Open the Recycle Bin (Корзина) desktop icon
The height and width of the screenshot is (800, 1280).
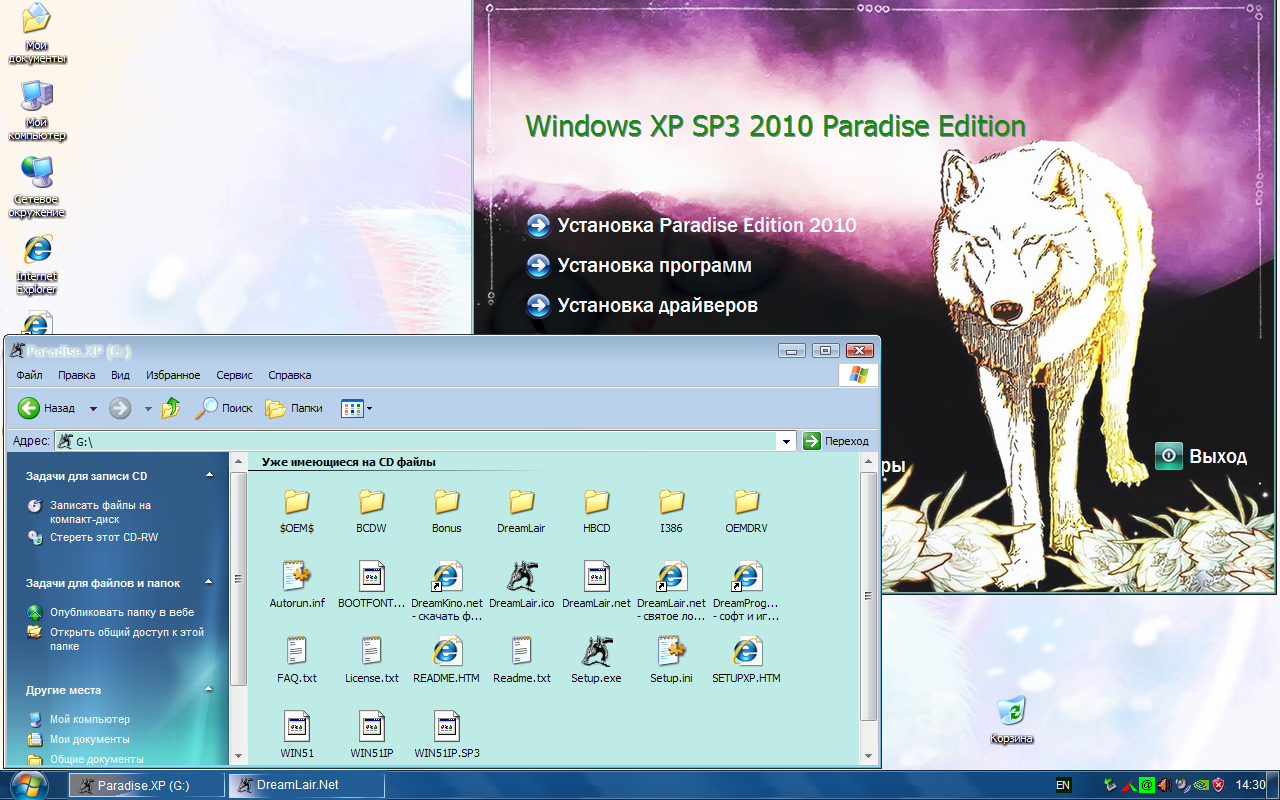point(1011,712)
